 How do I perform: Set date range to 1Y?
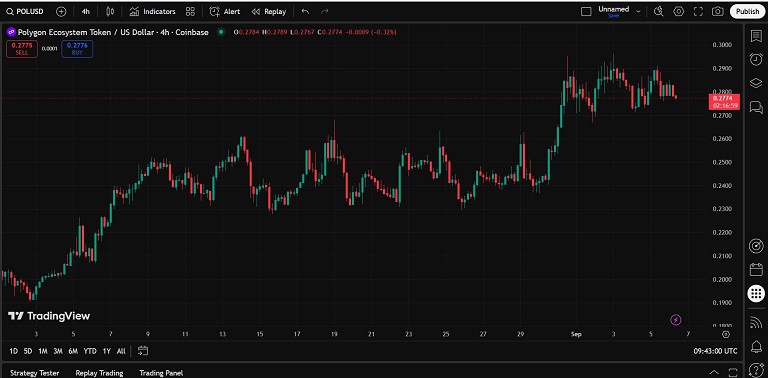click(106, 351)
